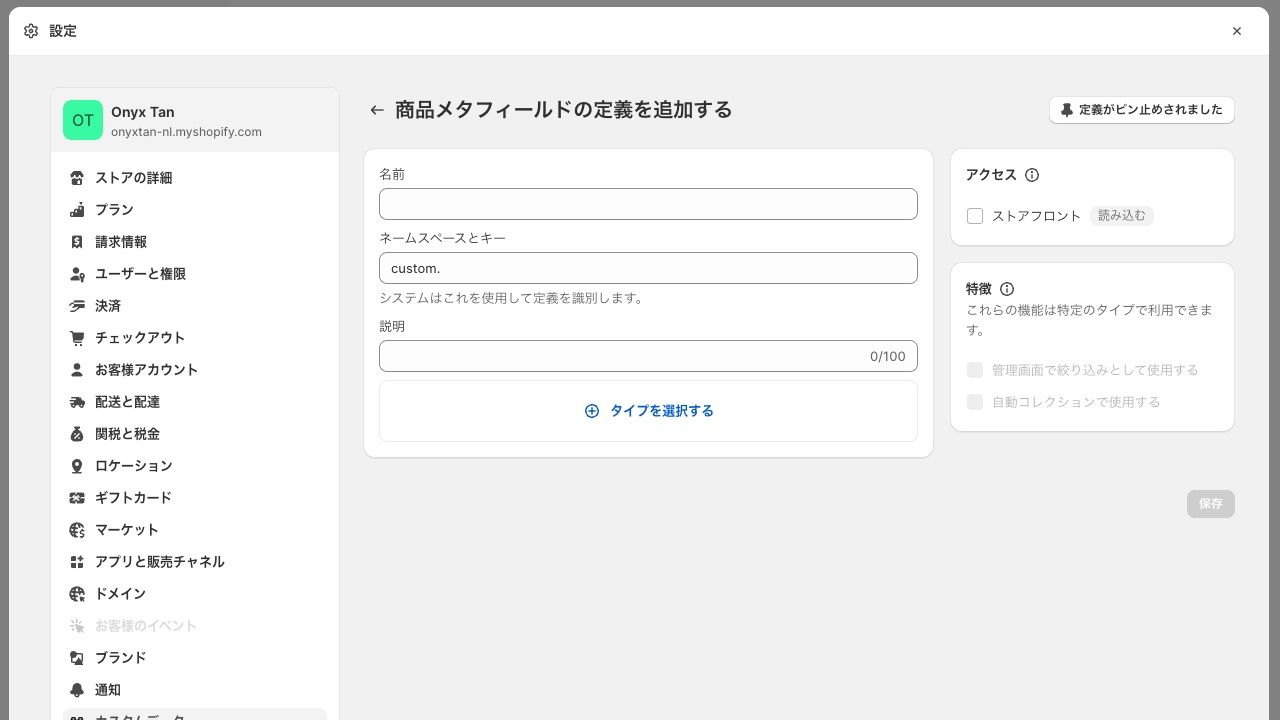This screenshot has width=1280, height=720.
Task: Close the settings dialog with X
Action: 1237,31
